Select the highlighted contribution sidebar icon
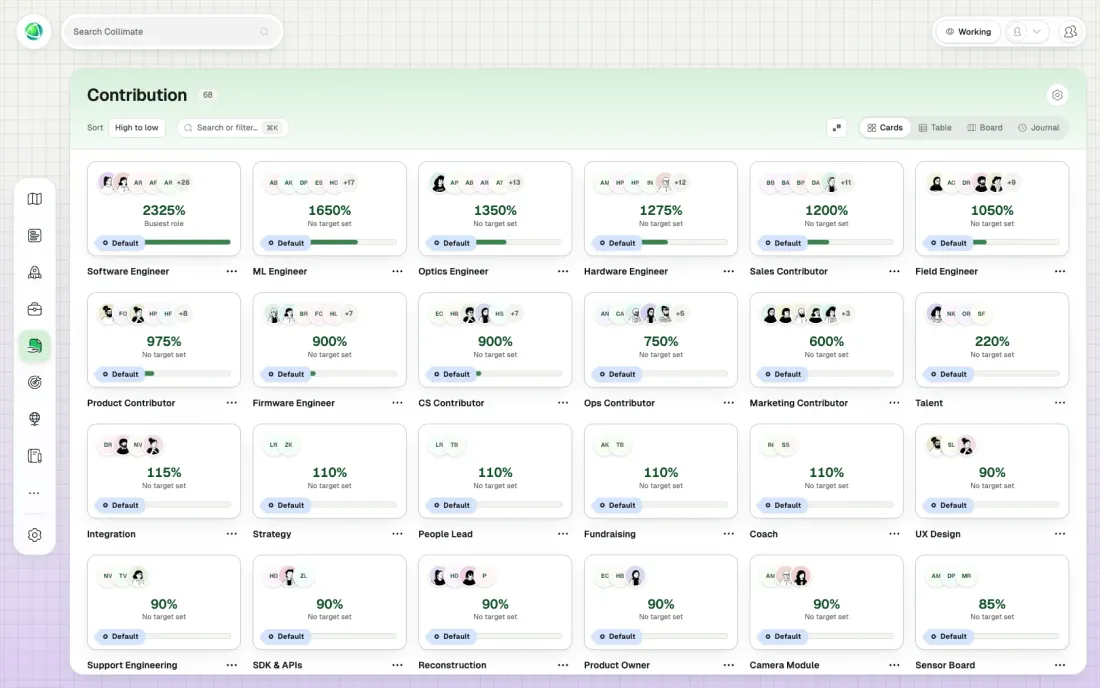 pyautogui.click(x=34, y=346)
